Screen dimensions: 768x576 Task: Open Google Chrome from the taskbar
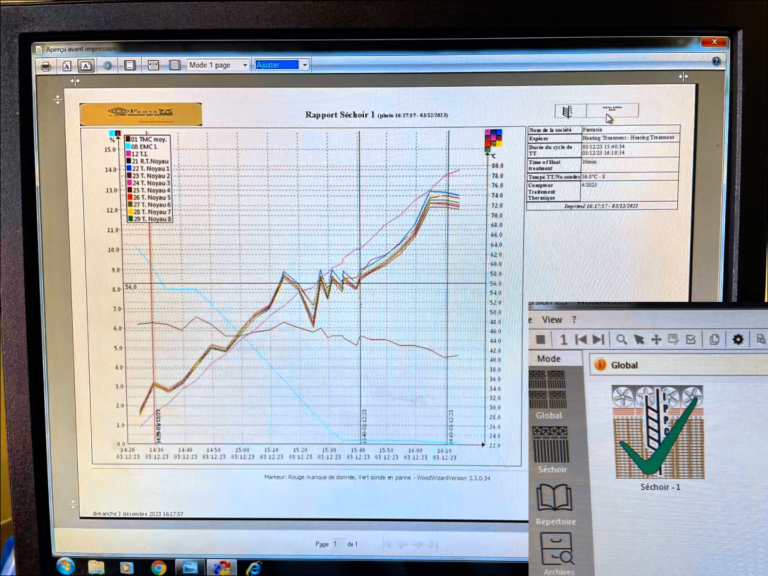pos(158,566)
